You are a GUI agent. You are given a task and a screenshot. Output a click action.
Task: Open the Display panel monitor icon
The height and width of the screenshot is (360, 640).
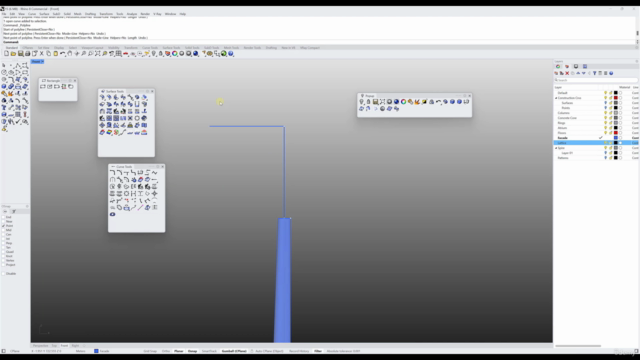tap(576, 66)
